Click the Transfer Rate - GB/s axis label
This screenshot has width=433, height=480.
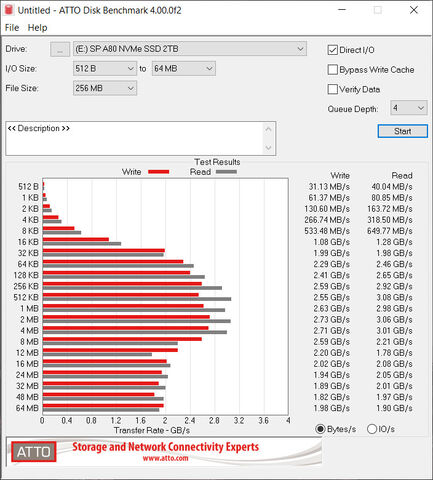point(152,430)
